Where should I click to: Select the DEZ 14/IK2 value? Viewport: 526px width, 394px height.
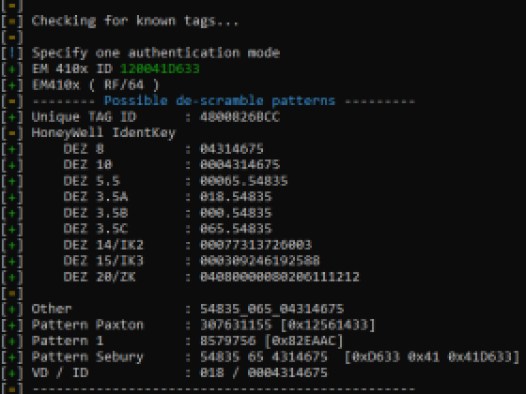tap(256, 245)
